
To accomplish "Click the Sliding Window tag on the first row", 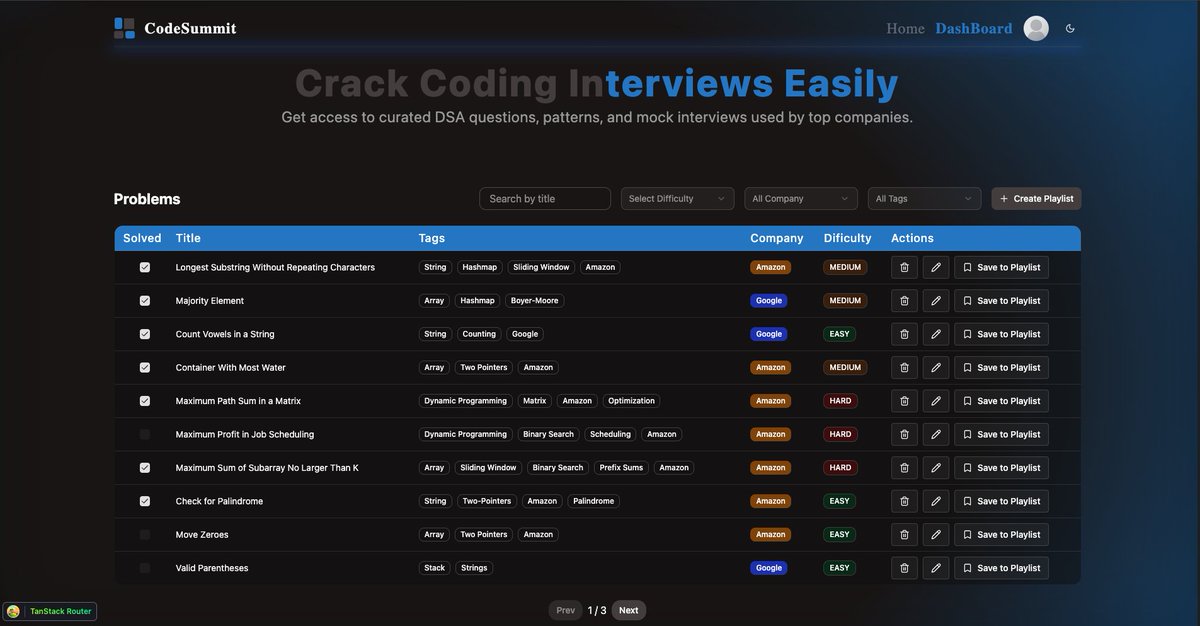I will [x=541, y=267].
